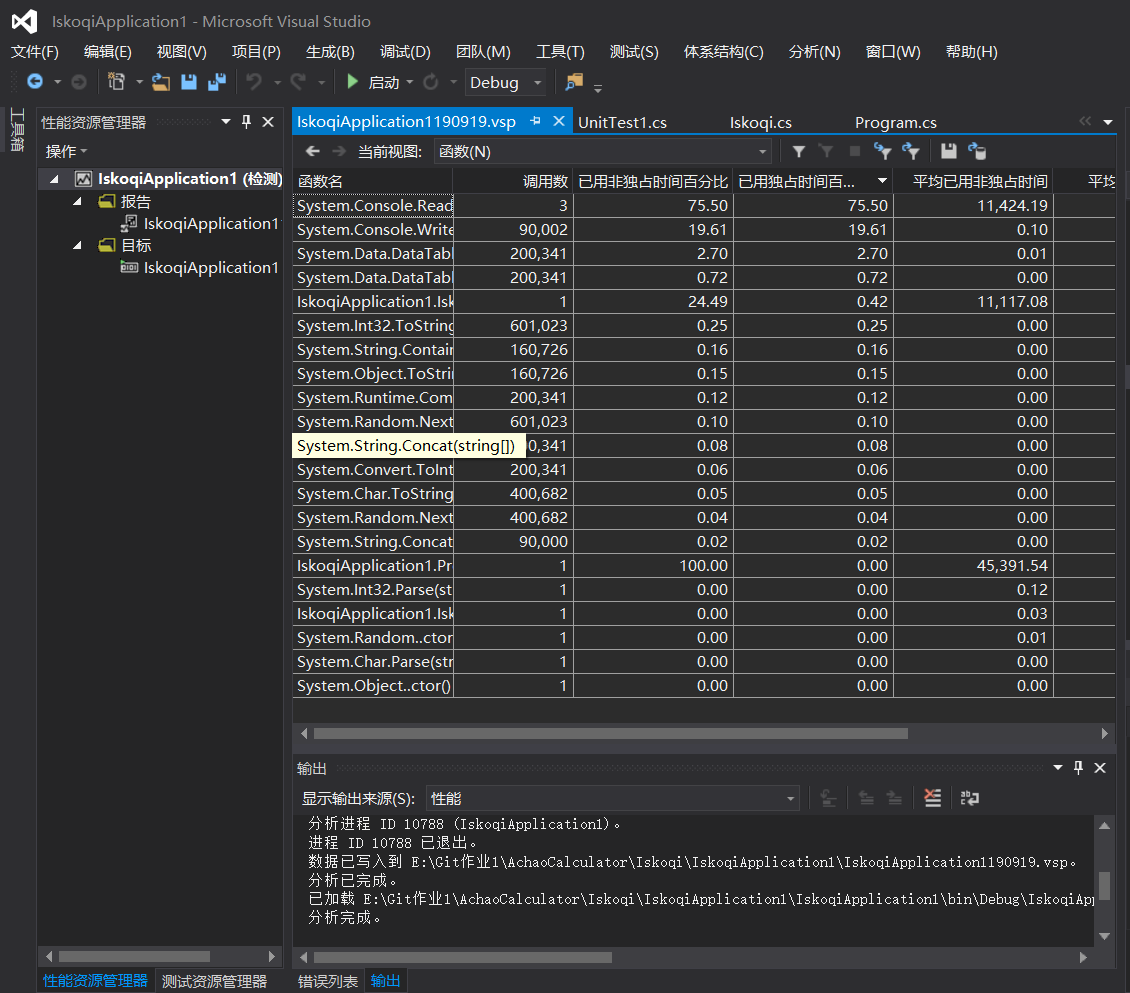Pin the 性能资源管理器 panel

point(246,122)
